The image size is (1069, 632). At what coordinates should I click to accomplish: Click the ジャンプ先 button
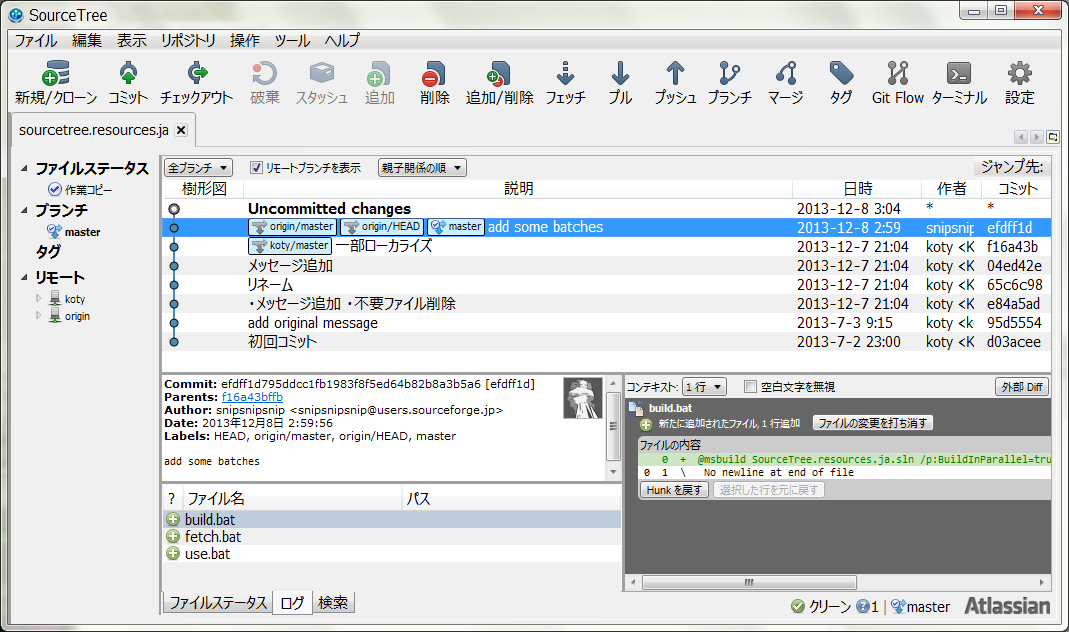[x=1012, y=166]
